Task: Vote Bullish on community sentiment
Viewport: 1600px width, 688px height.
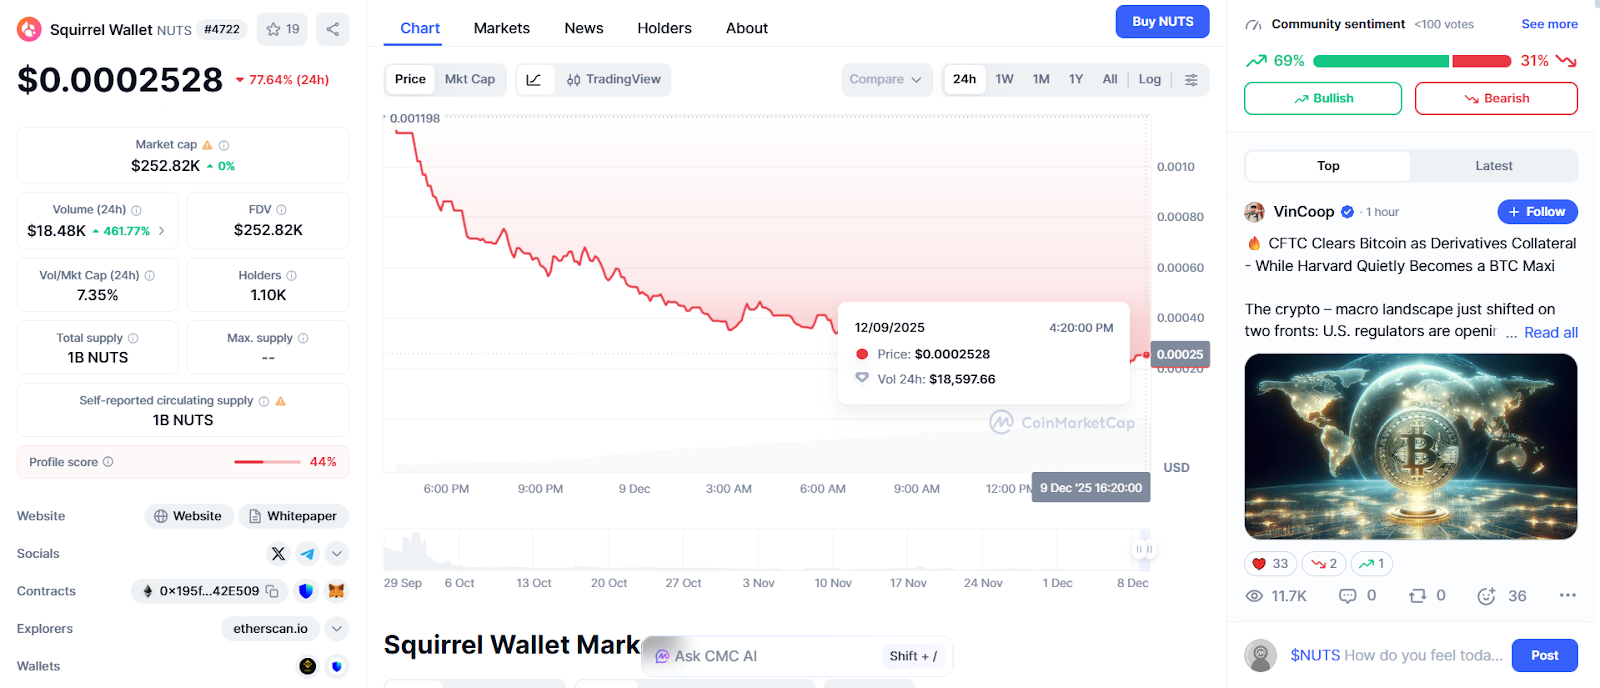Action: pyautogui.click(x=1322, y=98)
